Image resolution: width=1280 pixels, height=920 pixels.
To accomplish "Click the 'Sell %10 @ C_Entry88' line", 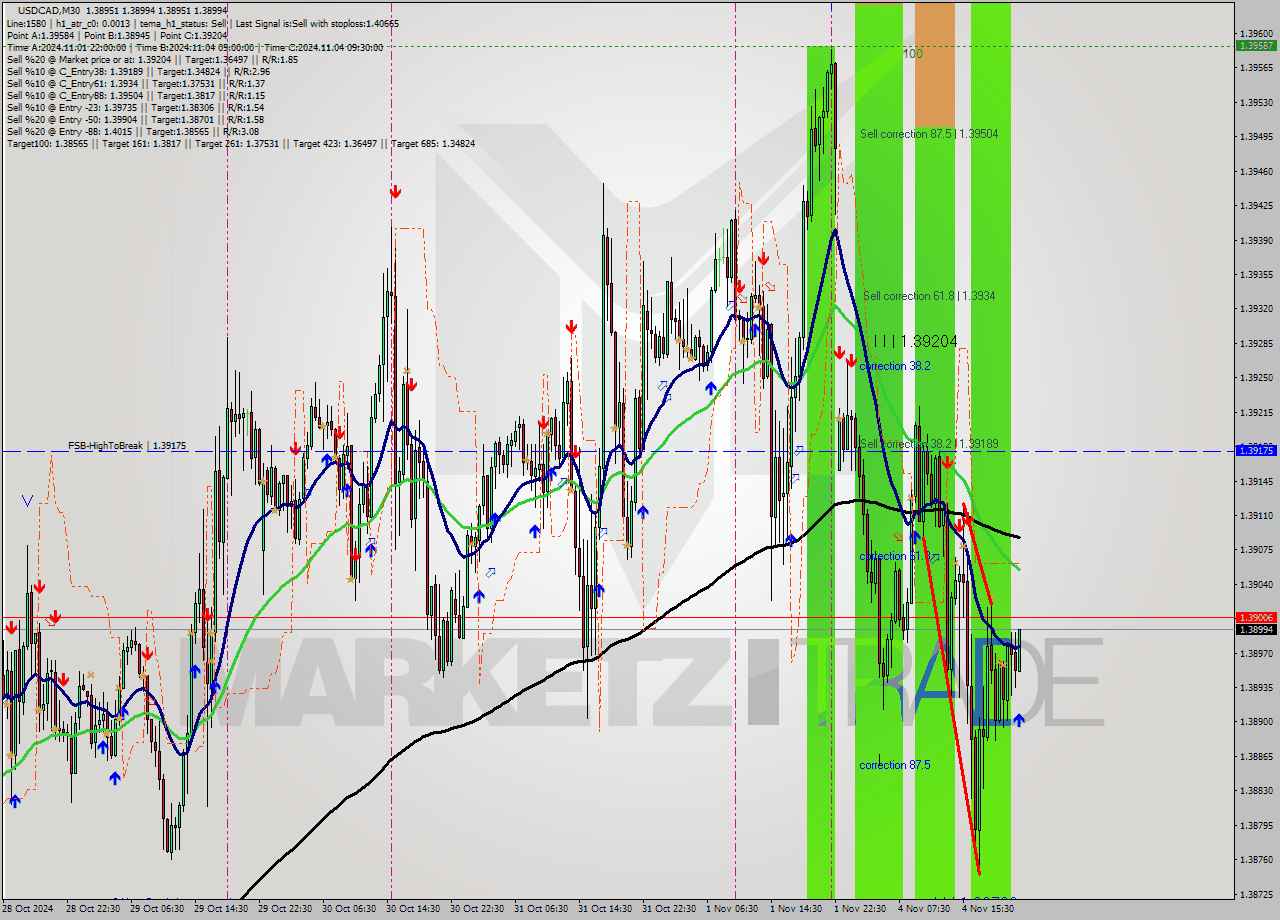I will (x=135, y=95).
